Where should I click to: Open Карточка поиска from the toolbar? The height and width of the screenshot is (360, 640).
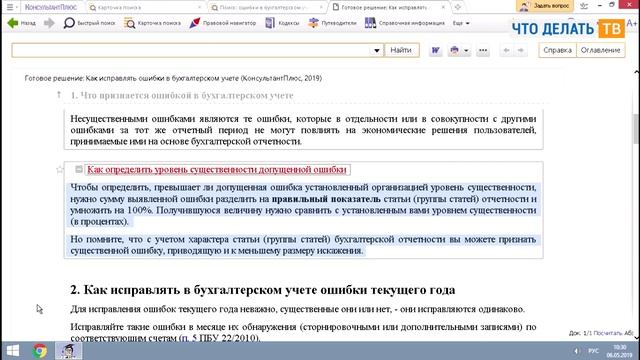click(x=152, y=23)
